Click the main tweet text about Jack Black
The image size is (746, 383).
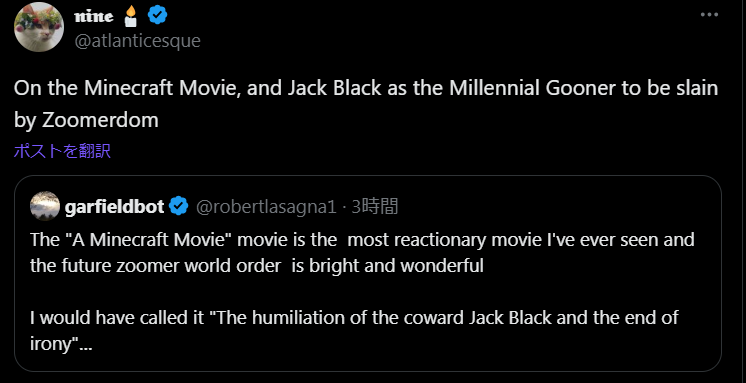pyautogui.click(x=365, y=104)
